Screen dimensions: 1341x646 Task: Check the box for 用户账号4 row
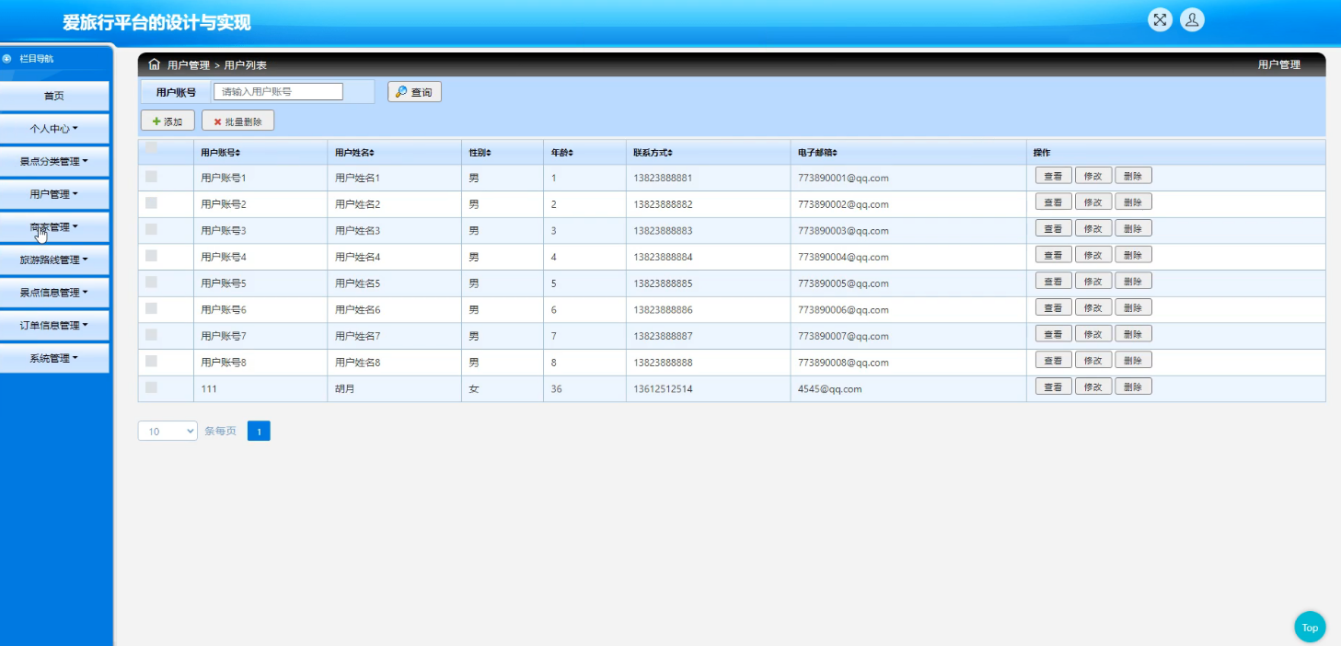point(152,255)
